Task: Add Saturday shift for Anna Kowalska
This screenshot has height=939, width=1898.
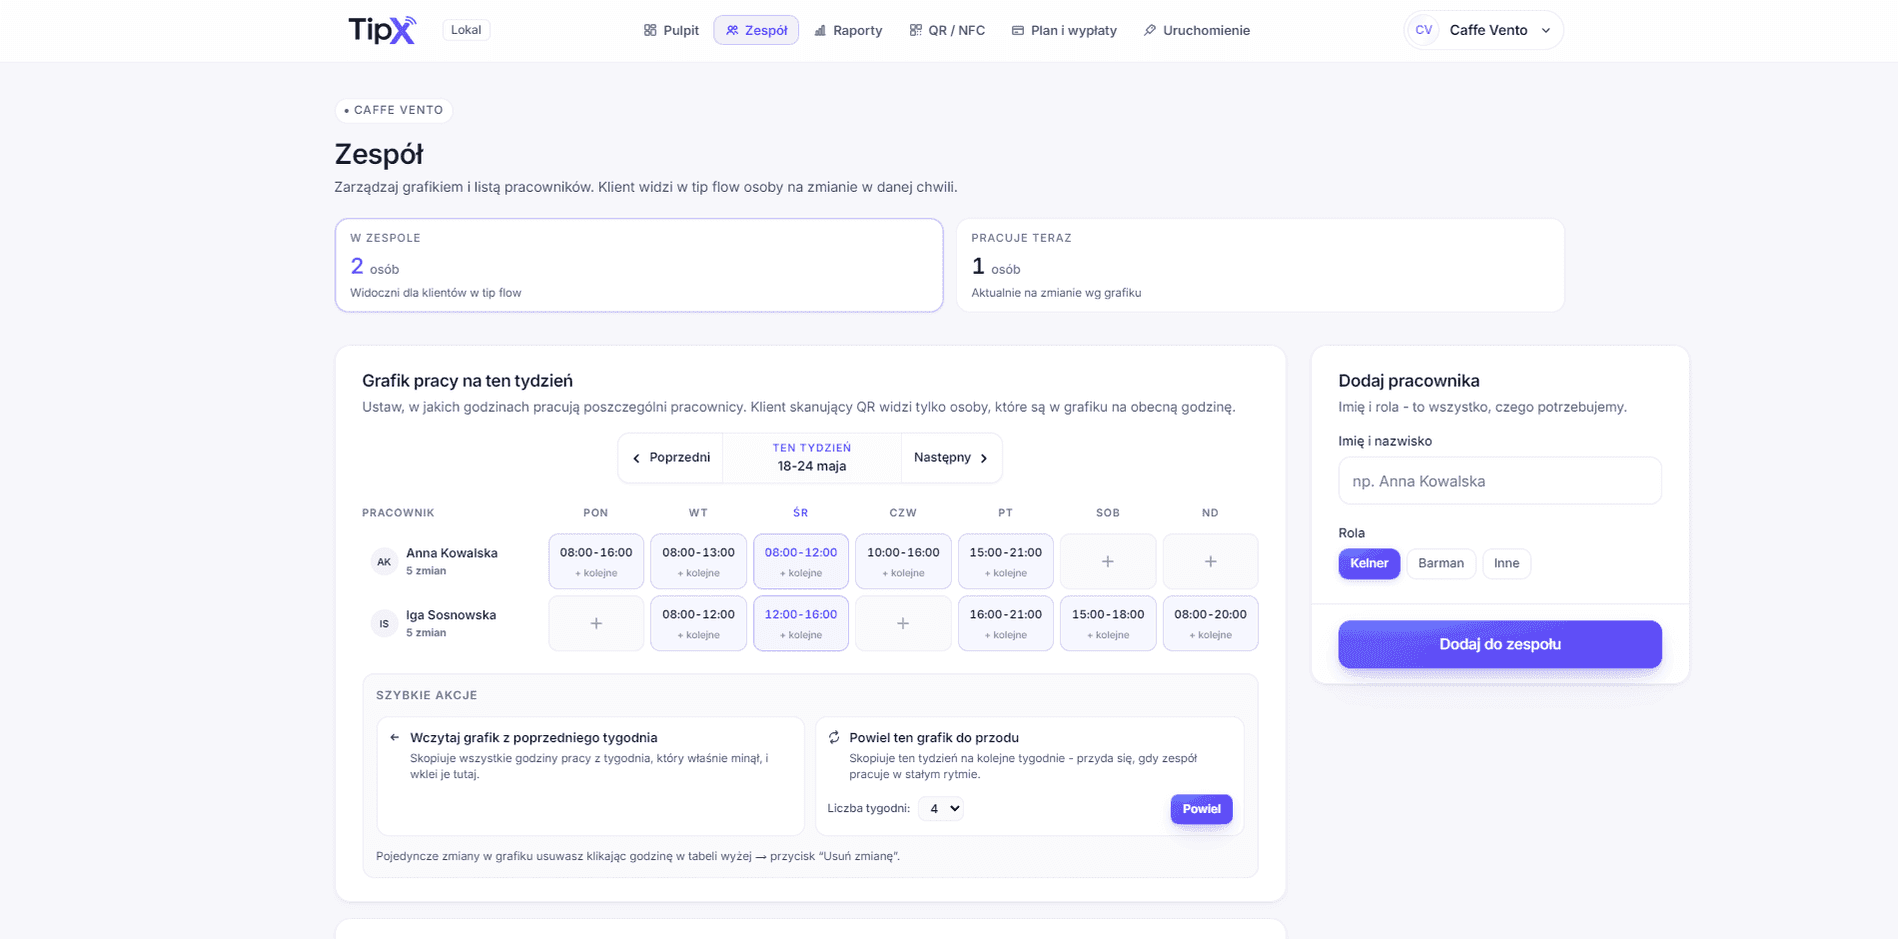Action: click(1107, 561)
